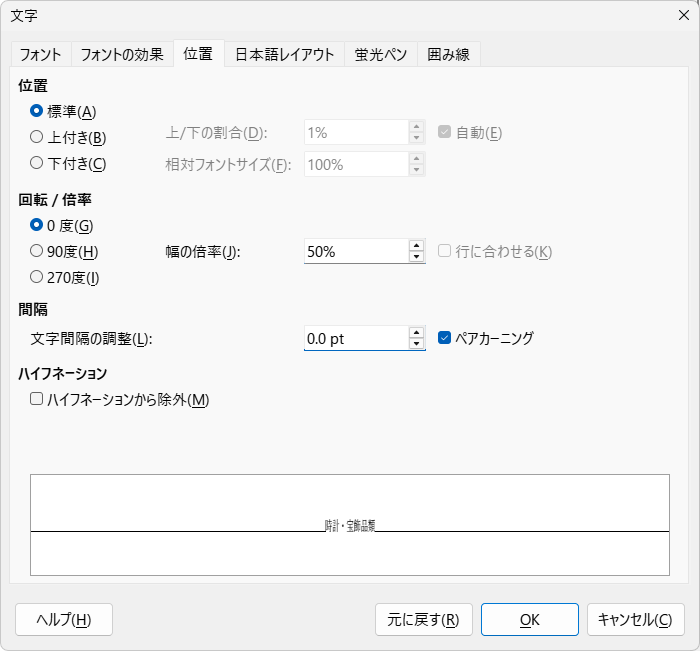Open the フォントの効果 tab
Viewport: 700px width, 651px height.
[121, 55]
